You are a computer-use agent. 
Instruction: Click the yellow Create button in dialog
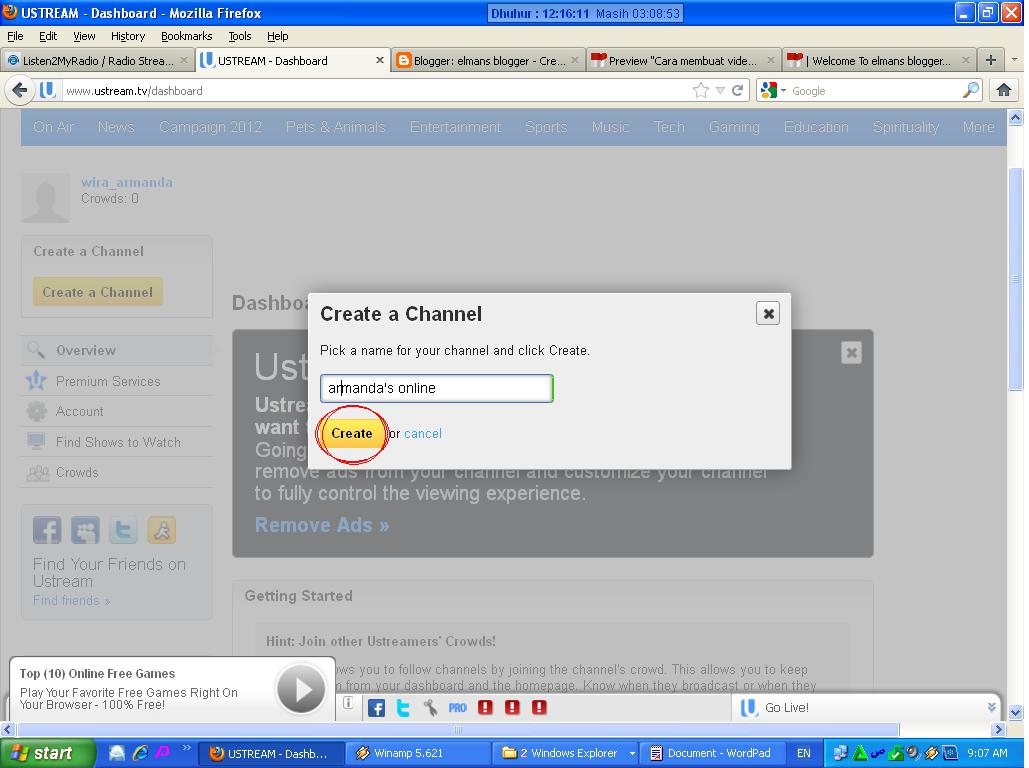352,433
